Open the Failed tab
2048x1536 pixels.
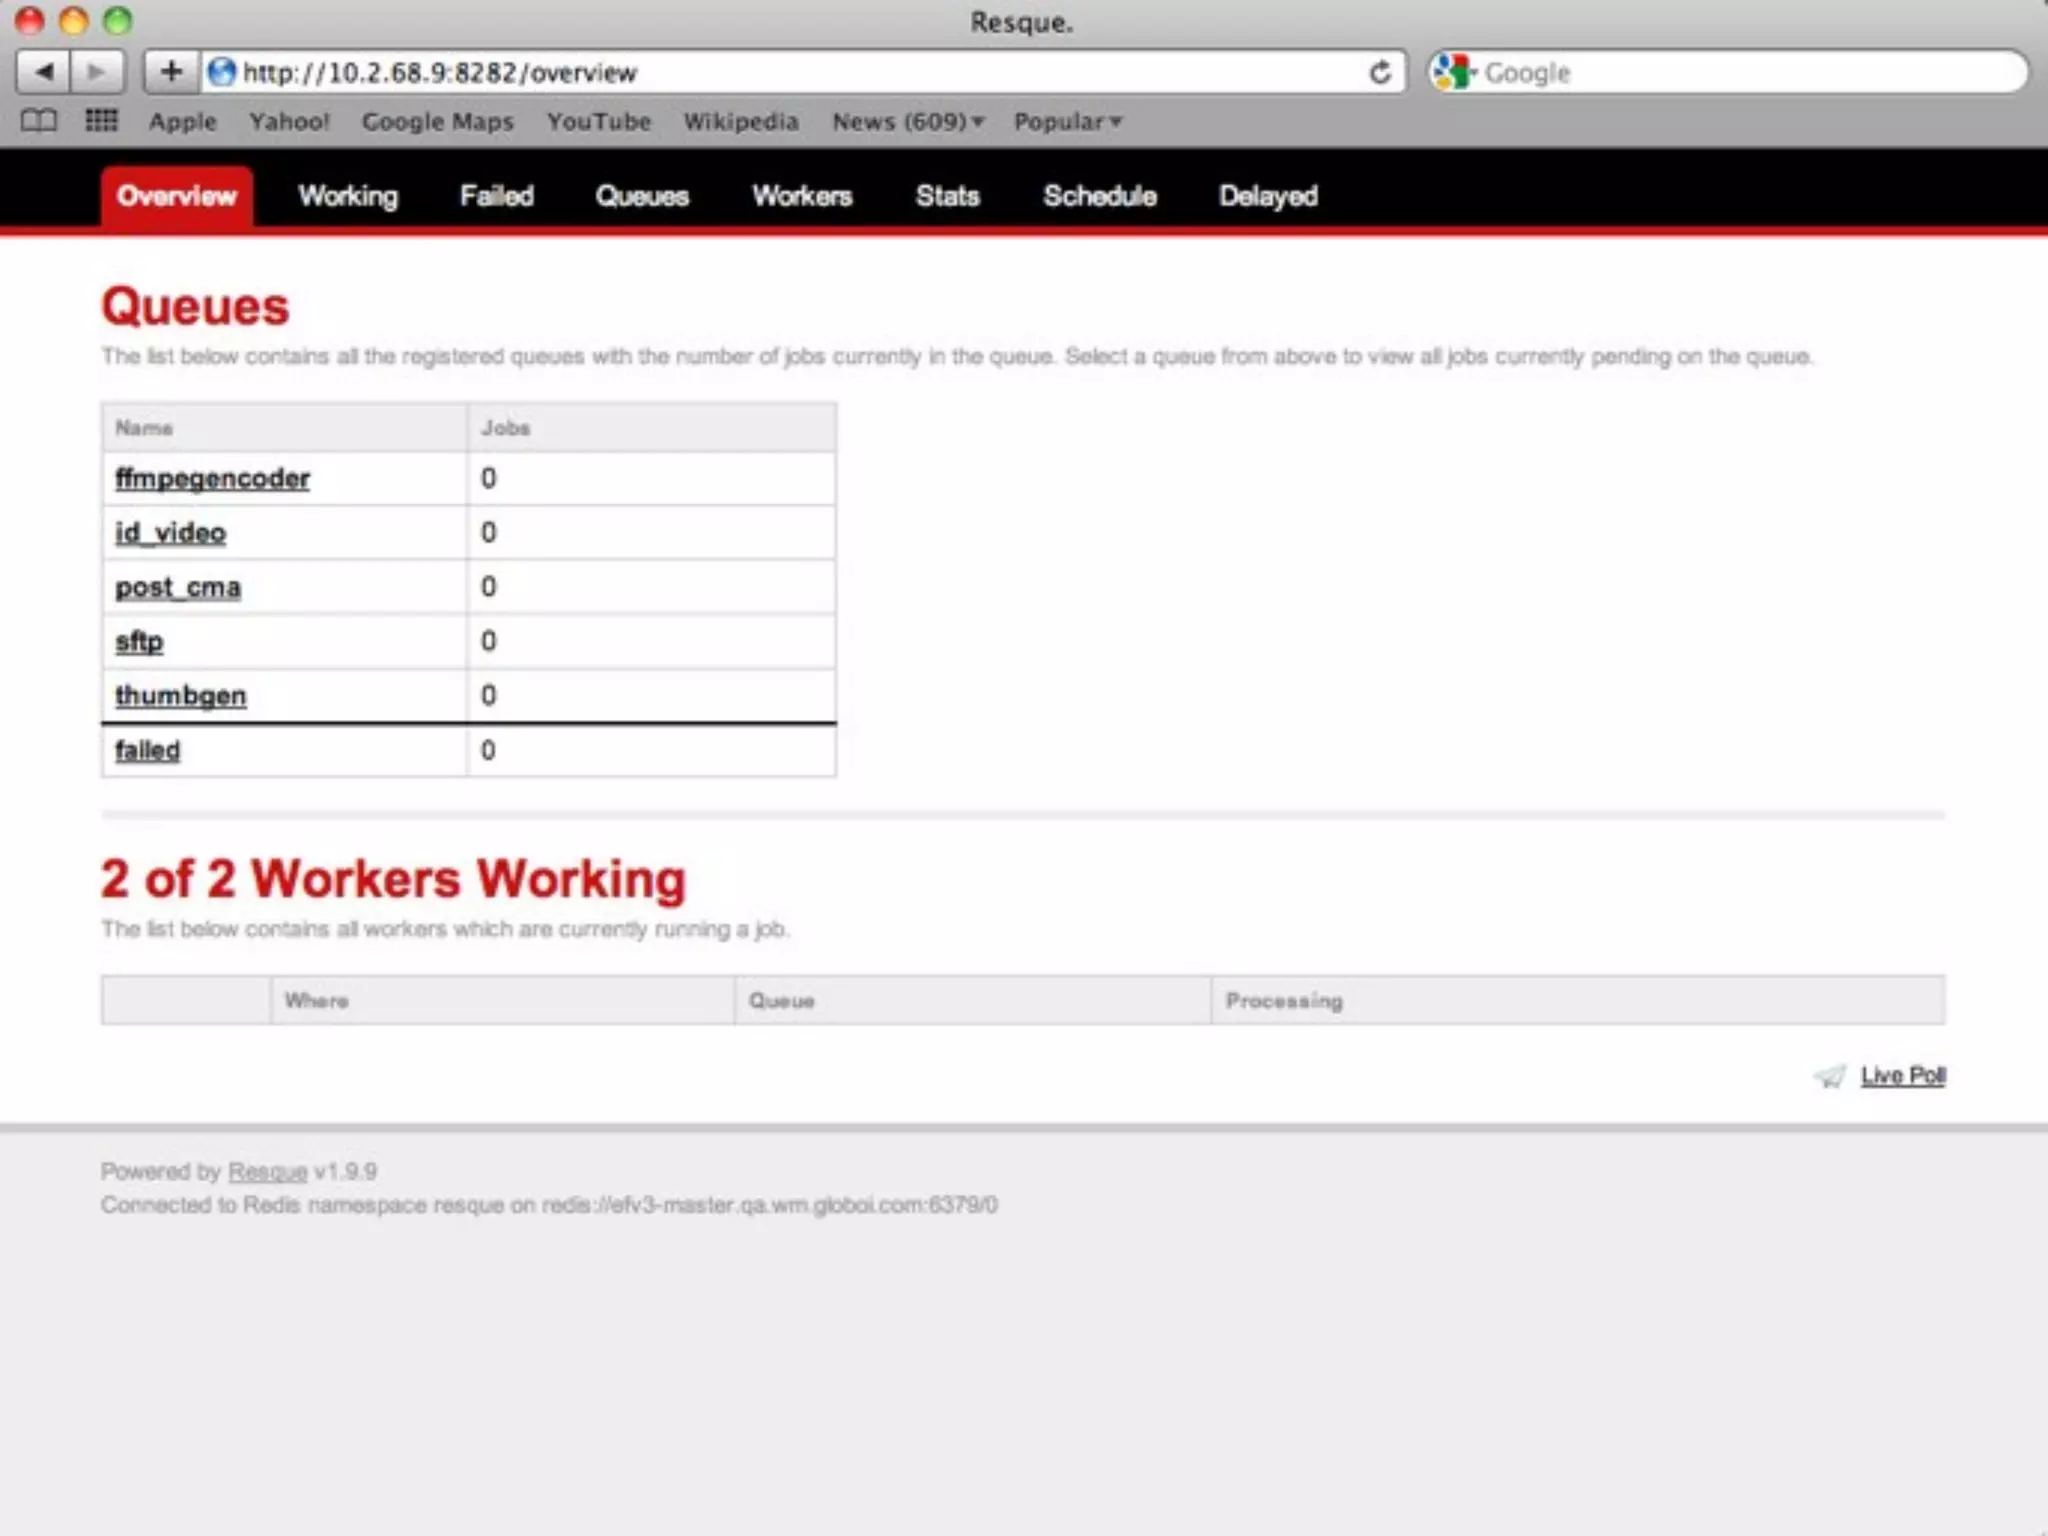tap(496, 196)
